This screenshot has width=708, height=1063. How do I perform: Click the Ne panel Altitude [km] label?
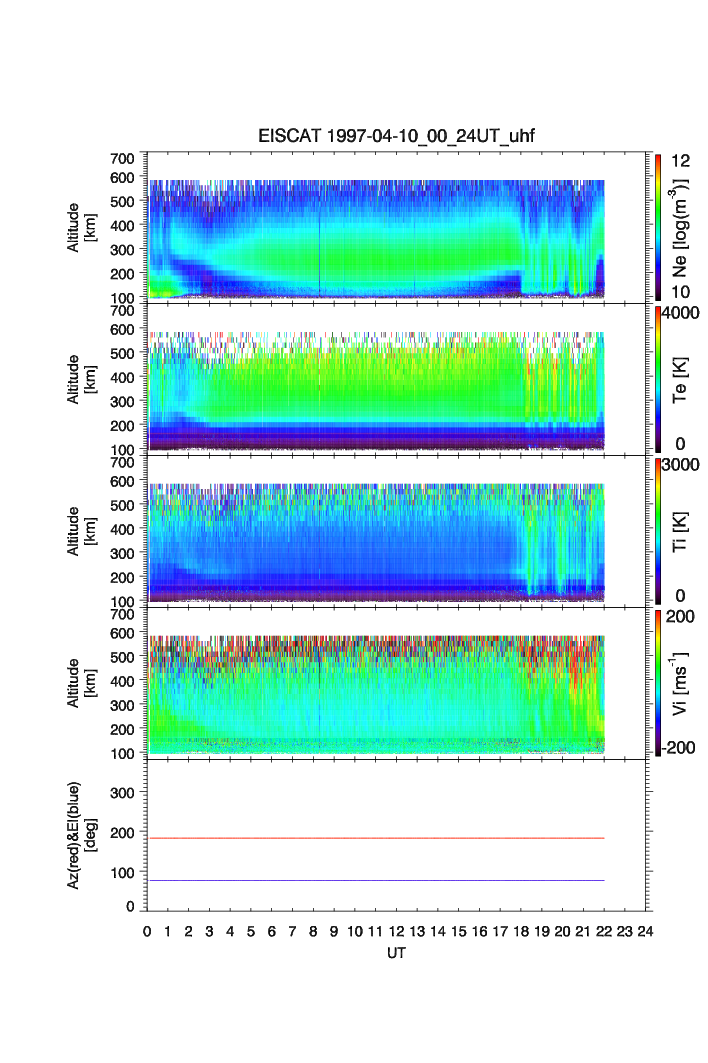pyautogui.click(x=82, y=228)
